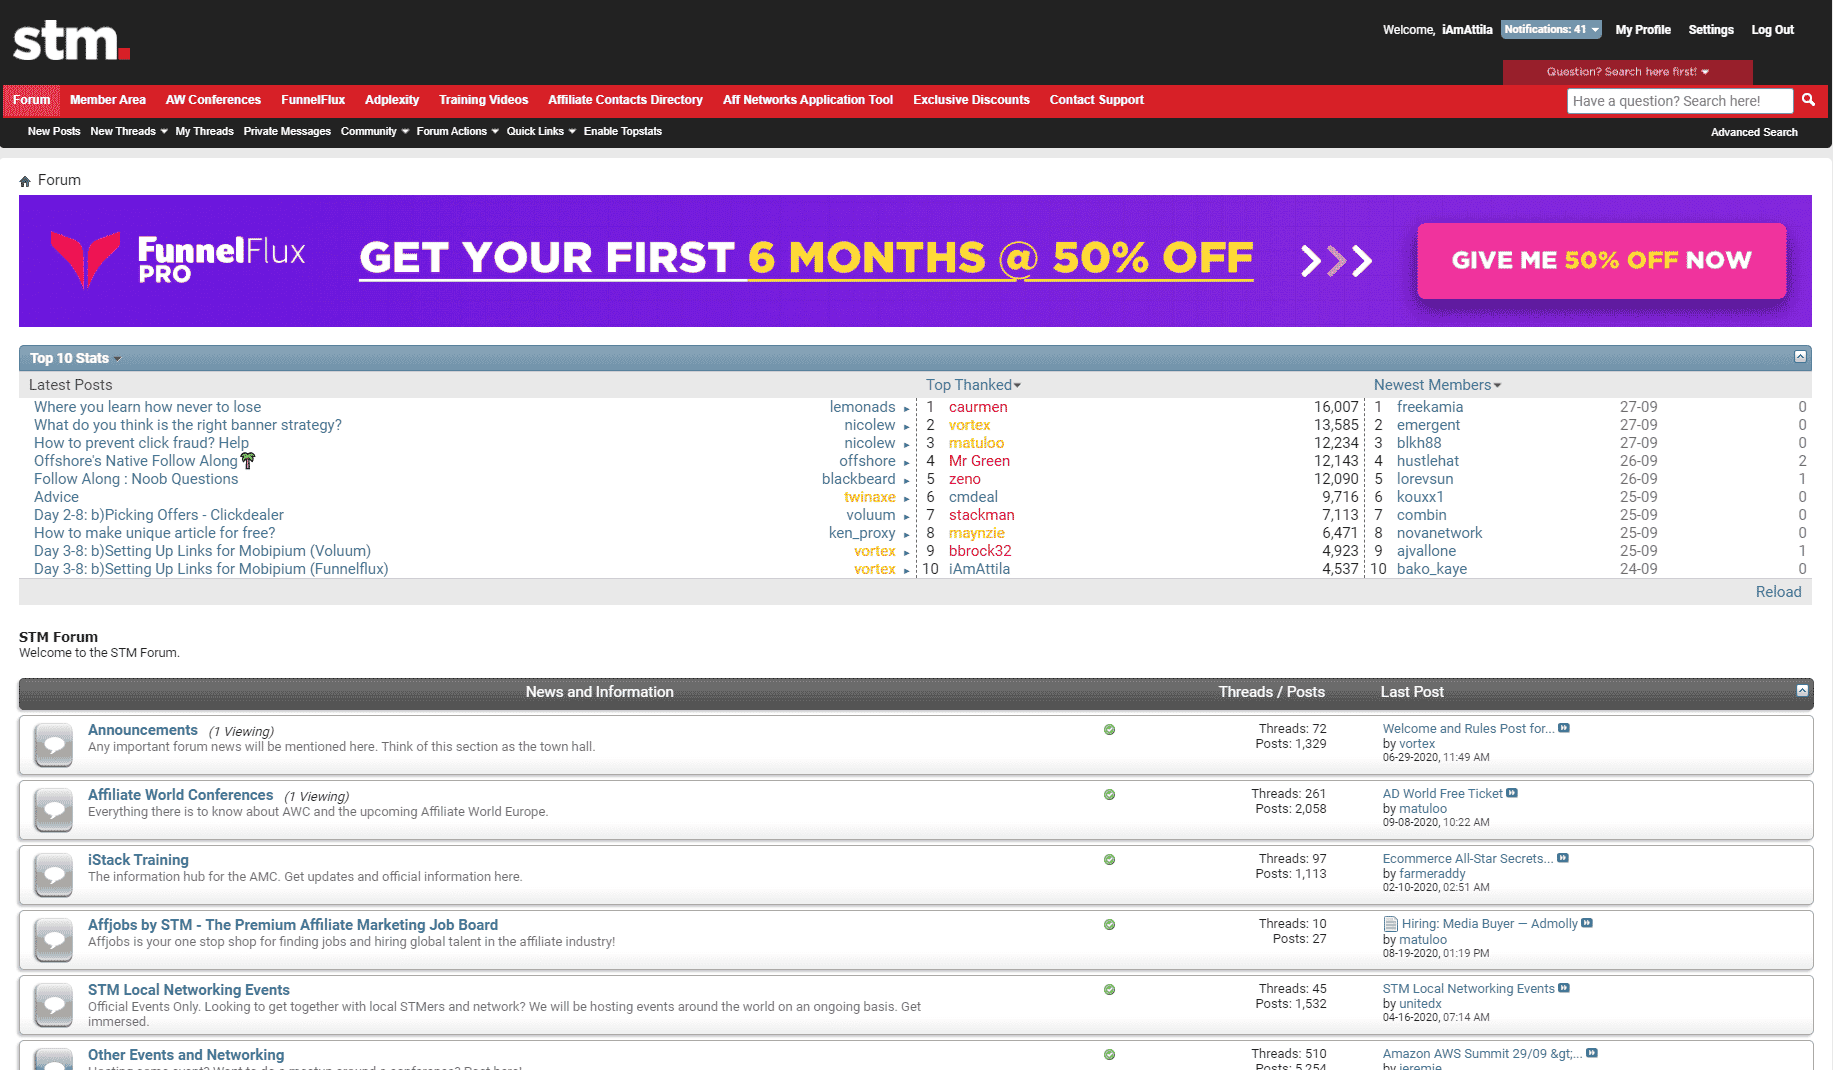Collapse the News and Information category

coord(1802,691)
